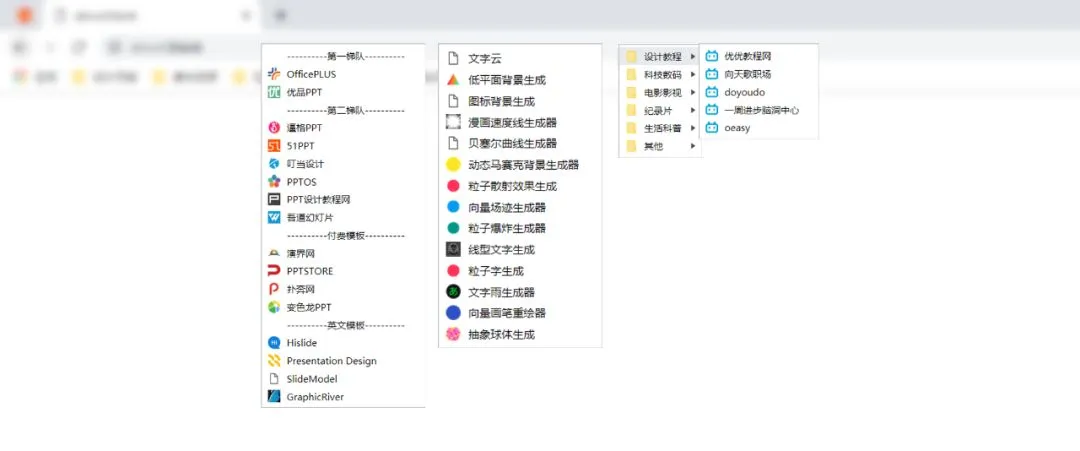Click the 51PPT orange icon

point(273,146)
